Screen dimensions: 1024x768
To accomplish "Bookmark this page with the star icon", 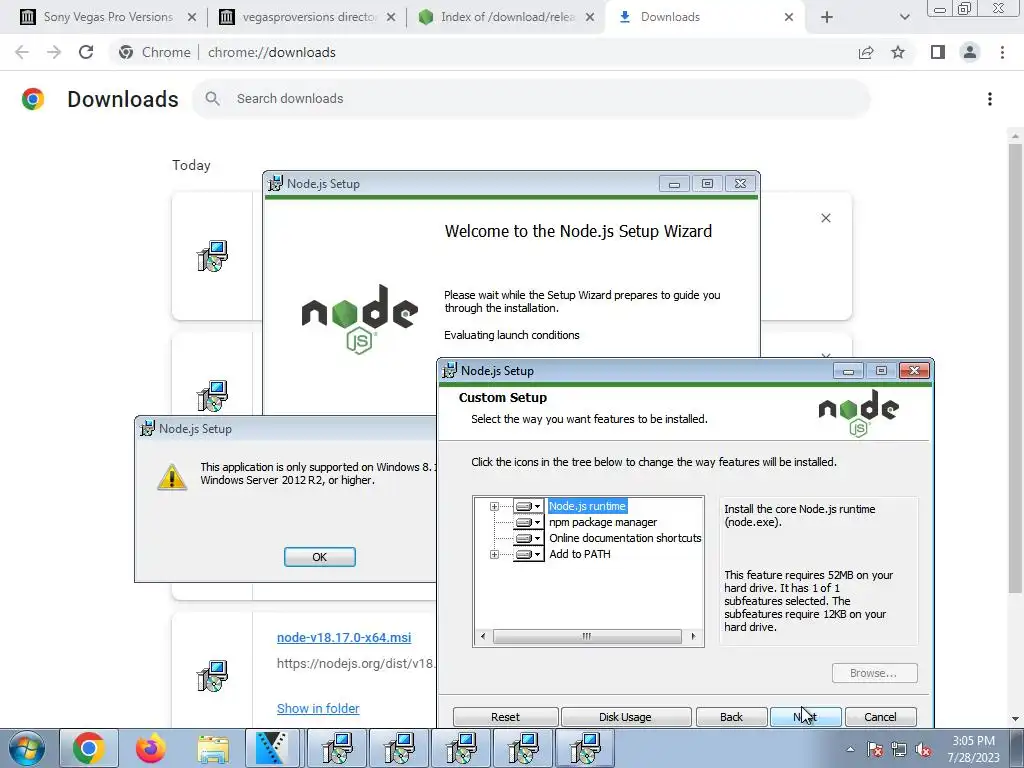I will pos(898,52).
